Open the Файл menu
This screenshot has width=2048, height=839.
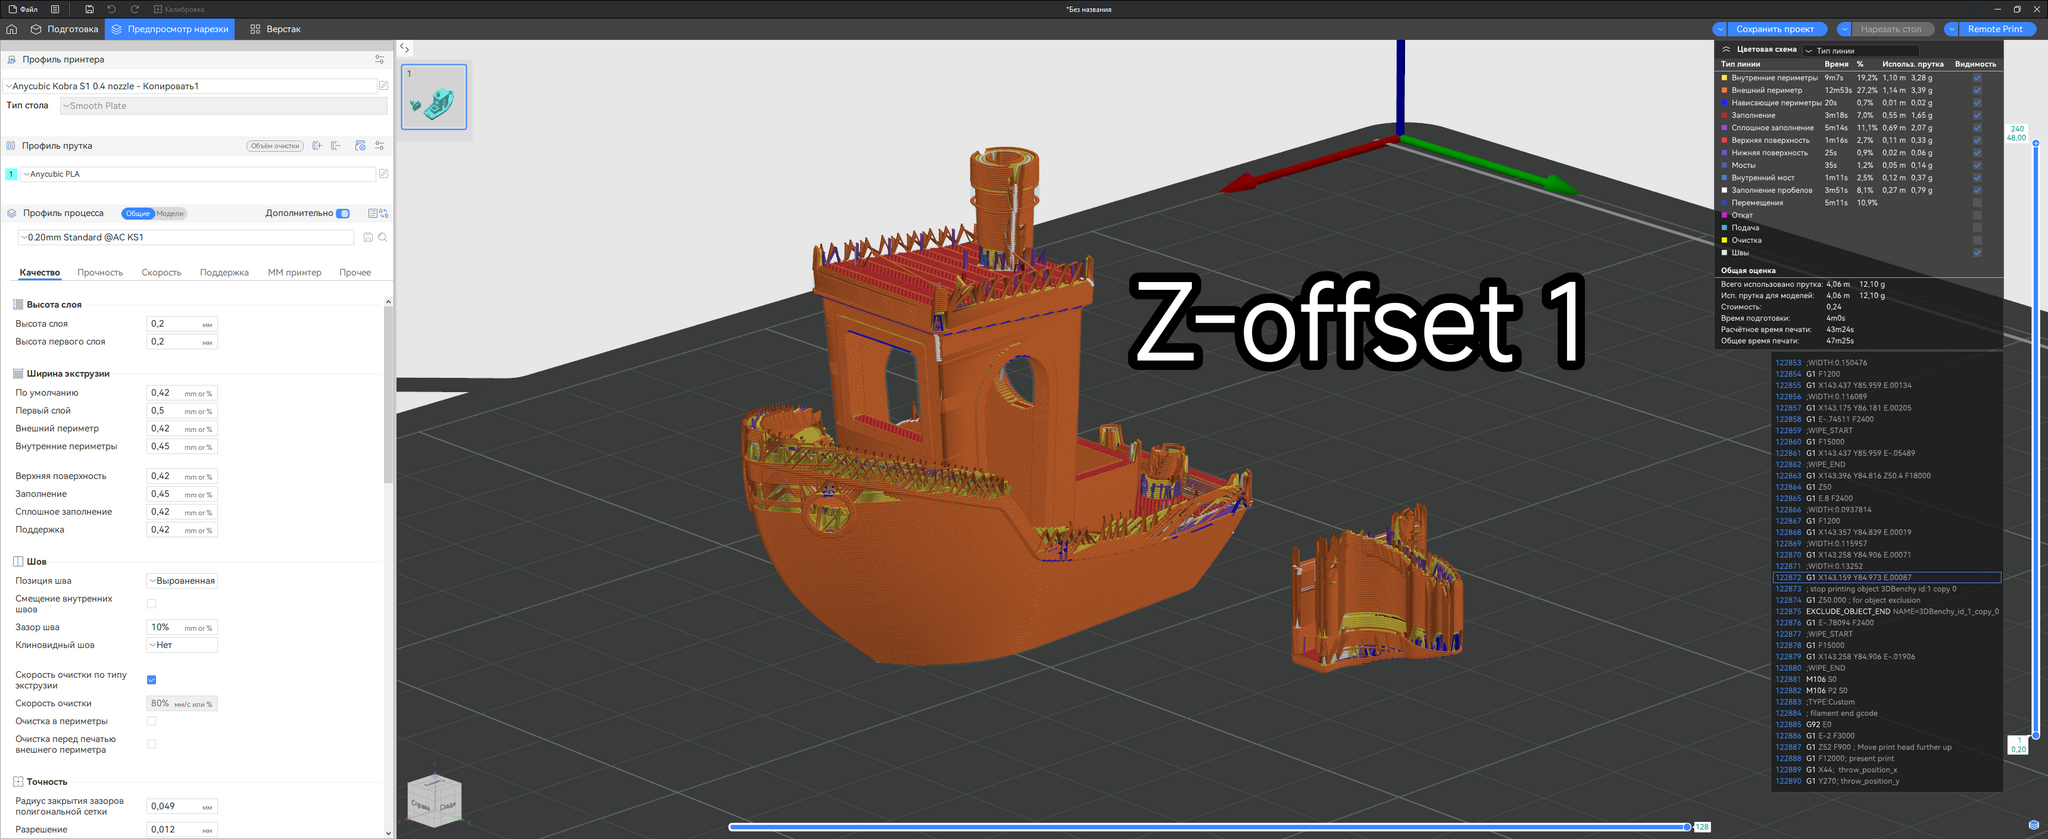click(x=23, y=9)
